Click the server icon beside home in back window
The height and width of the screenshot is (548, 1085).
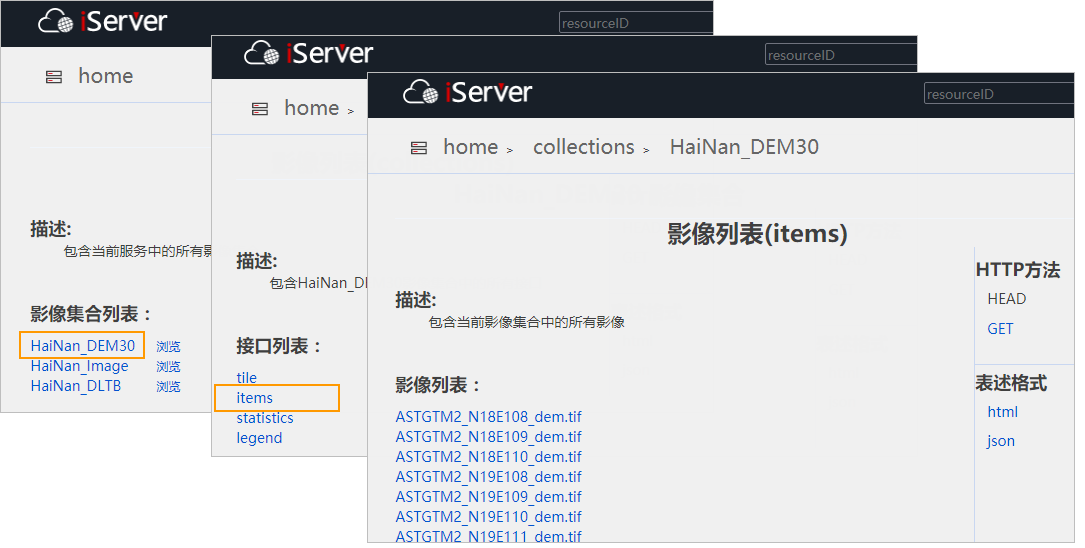pos(54,77)
